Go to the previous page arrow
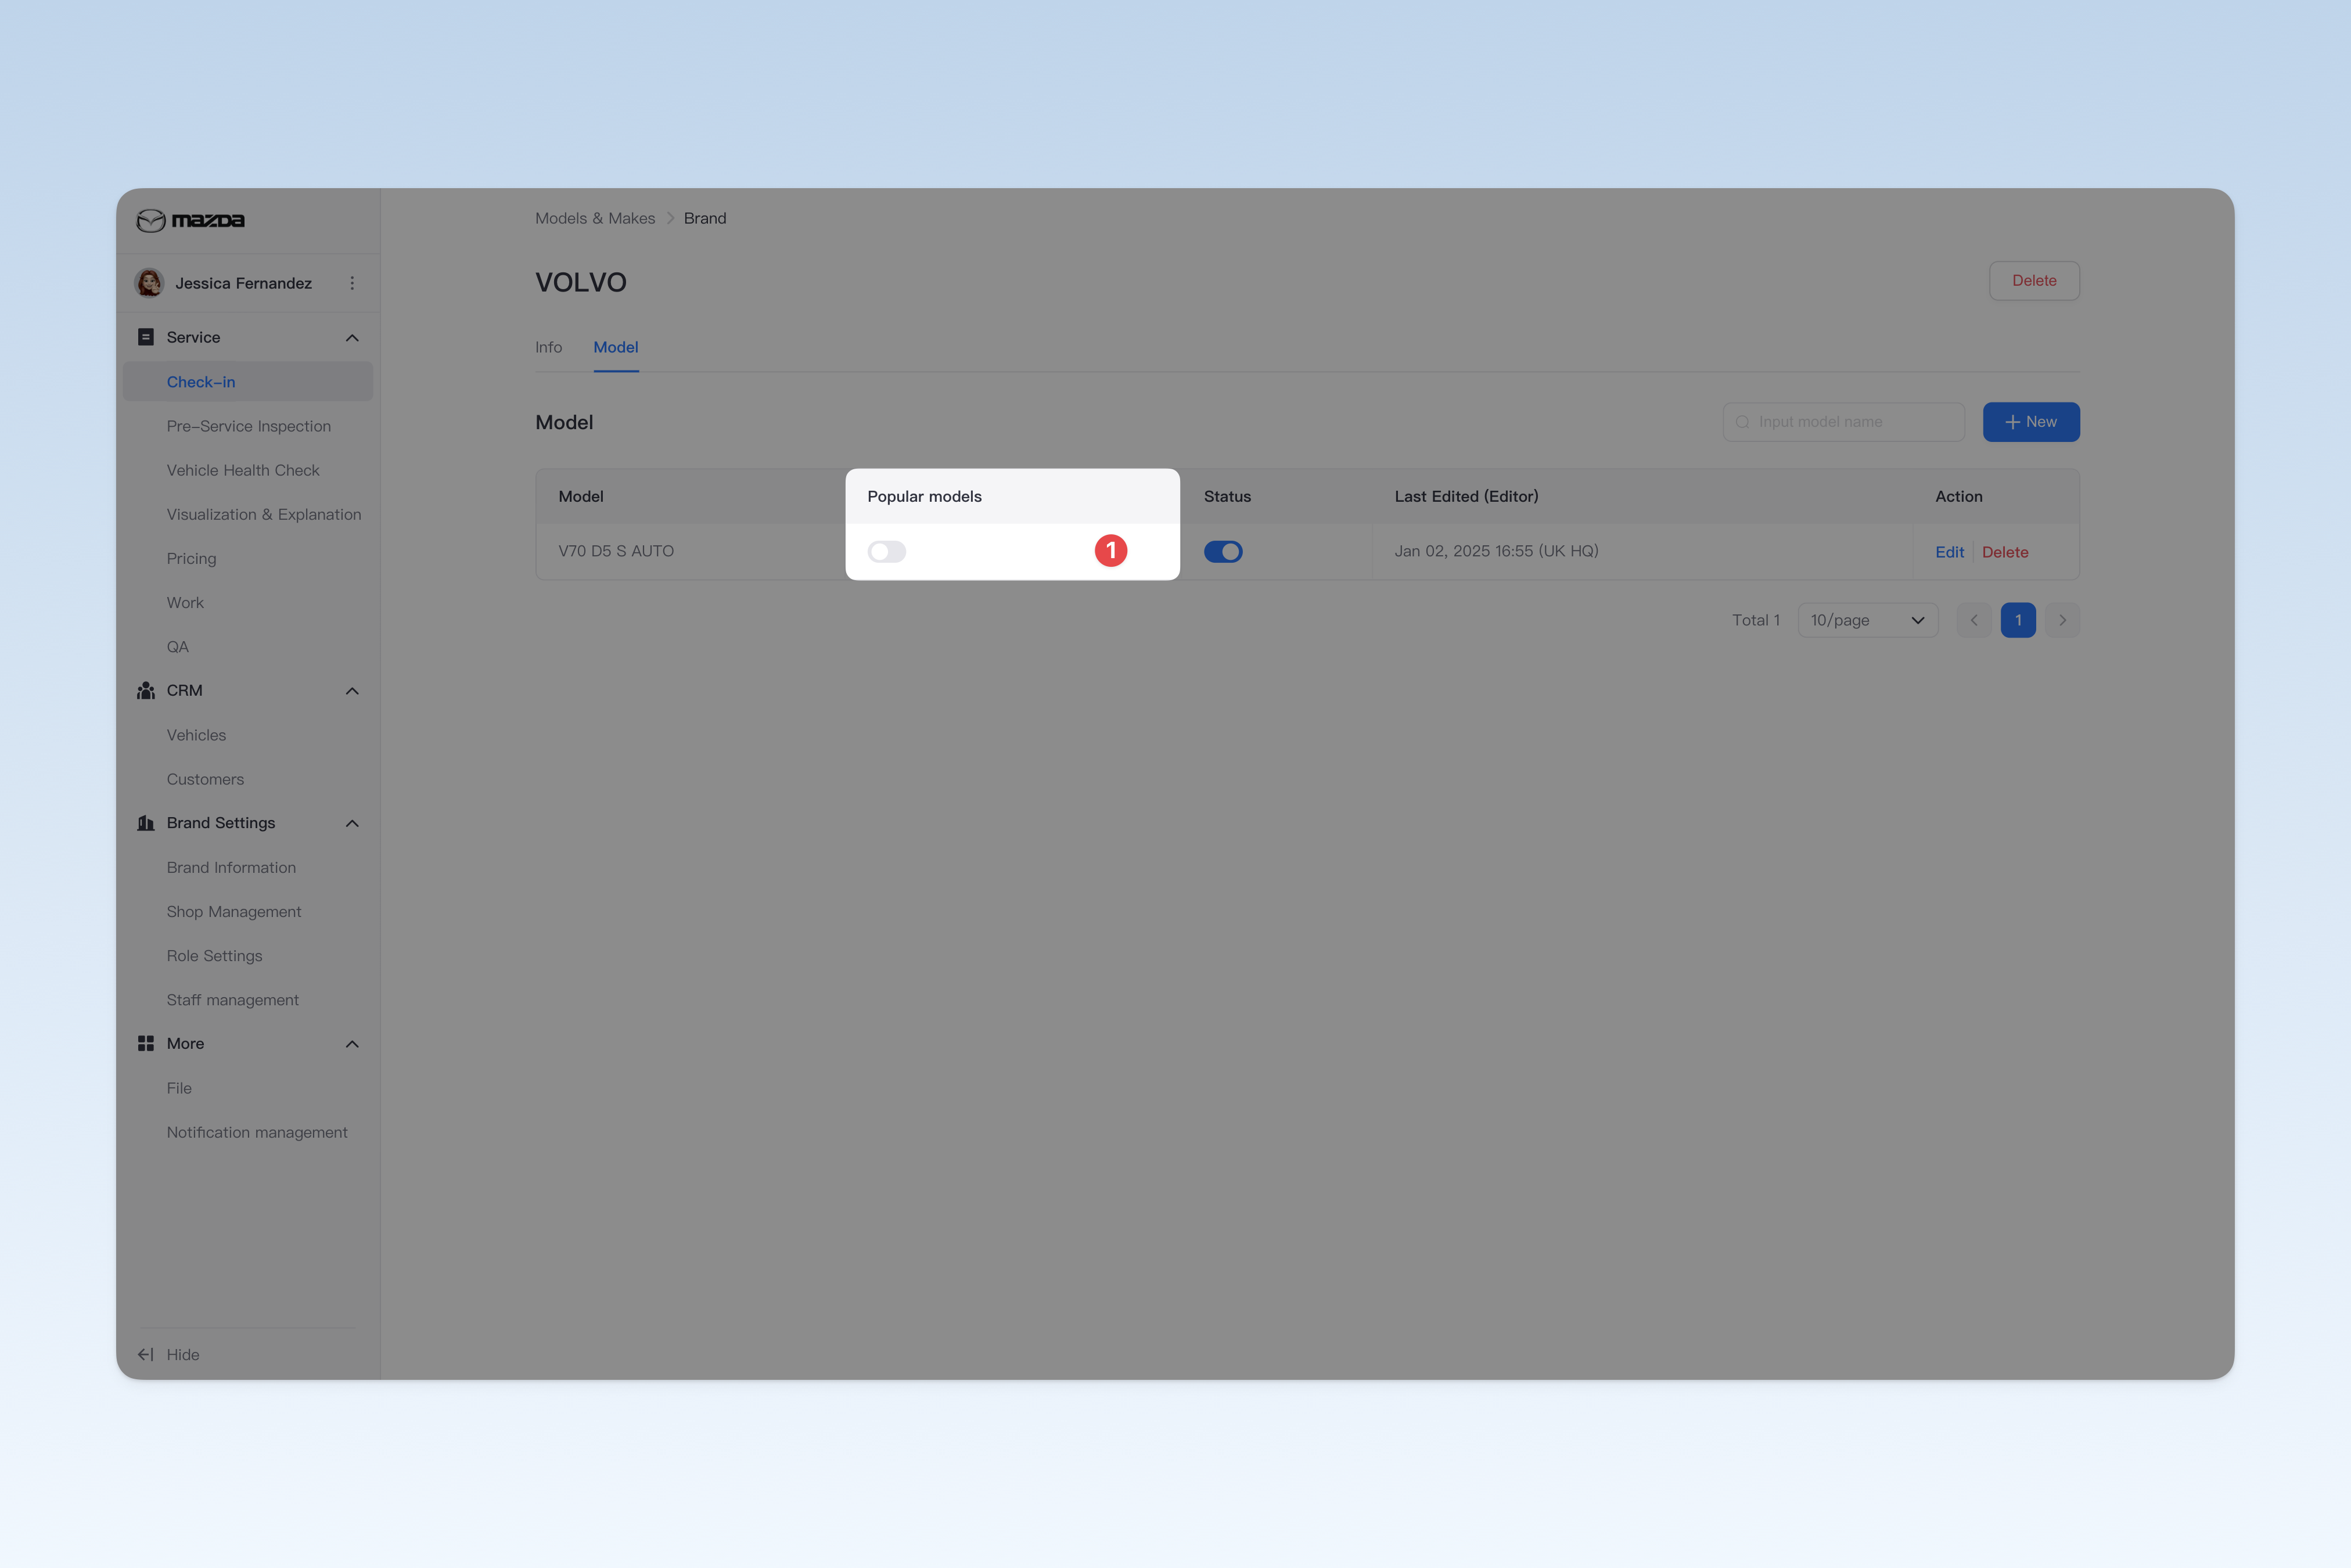Image resolution: width=2351 pixels, height=1568 pixels. coord(1974,620)
